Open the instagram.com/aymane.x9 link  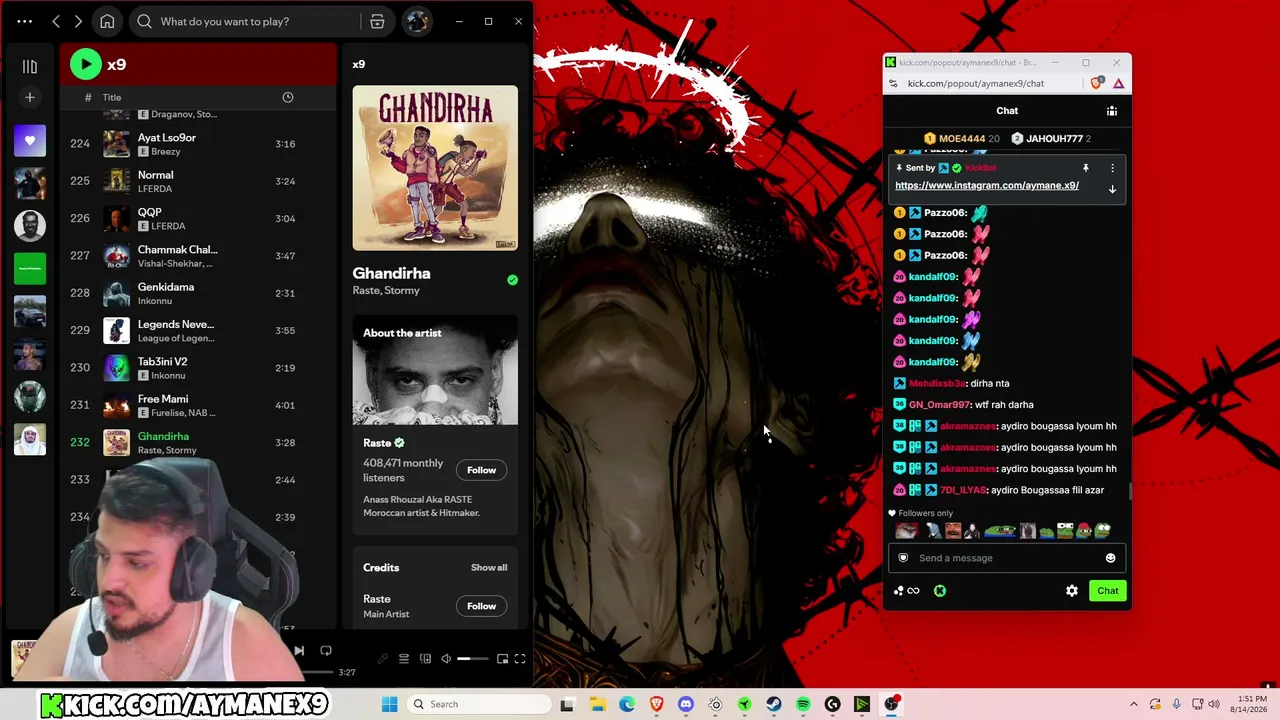coord(987,186)
